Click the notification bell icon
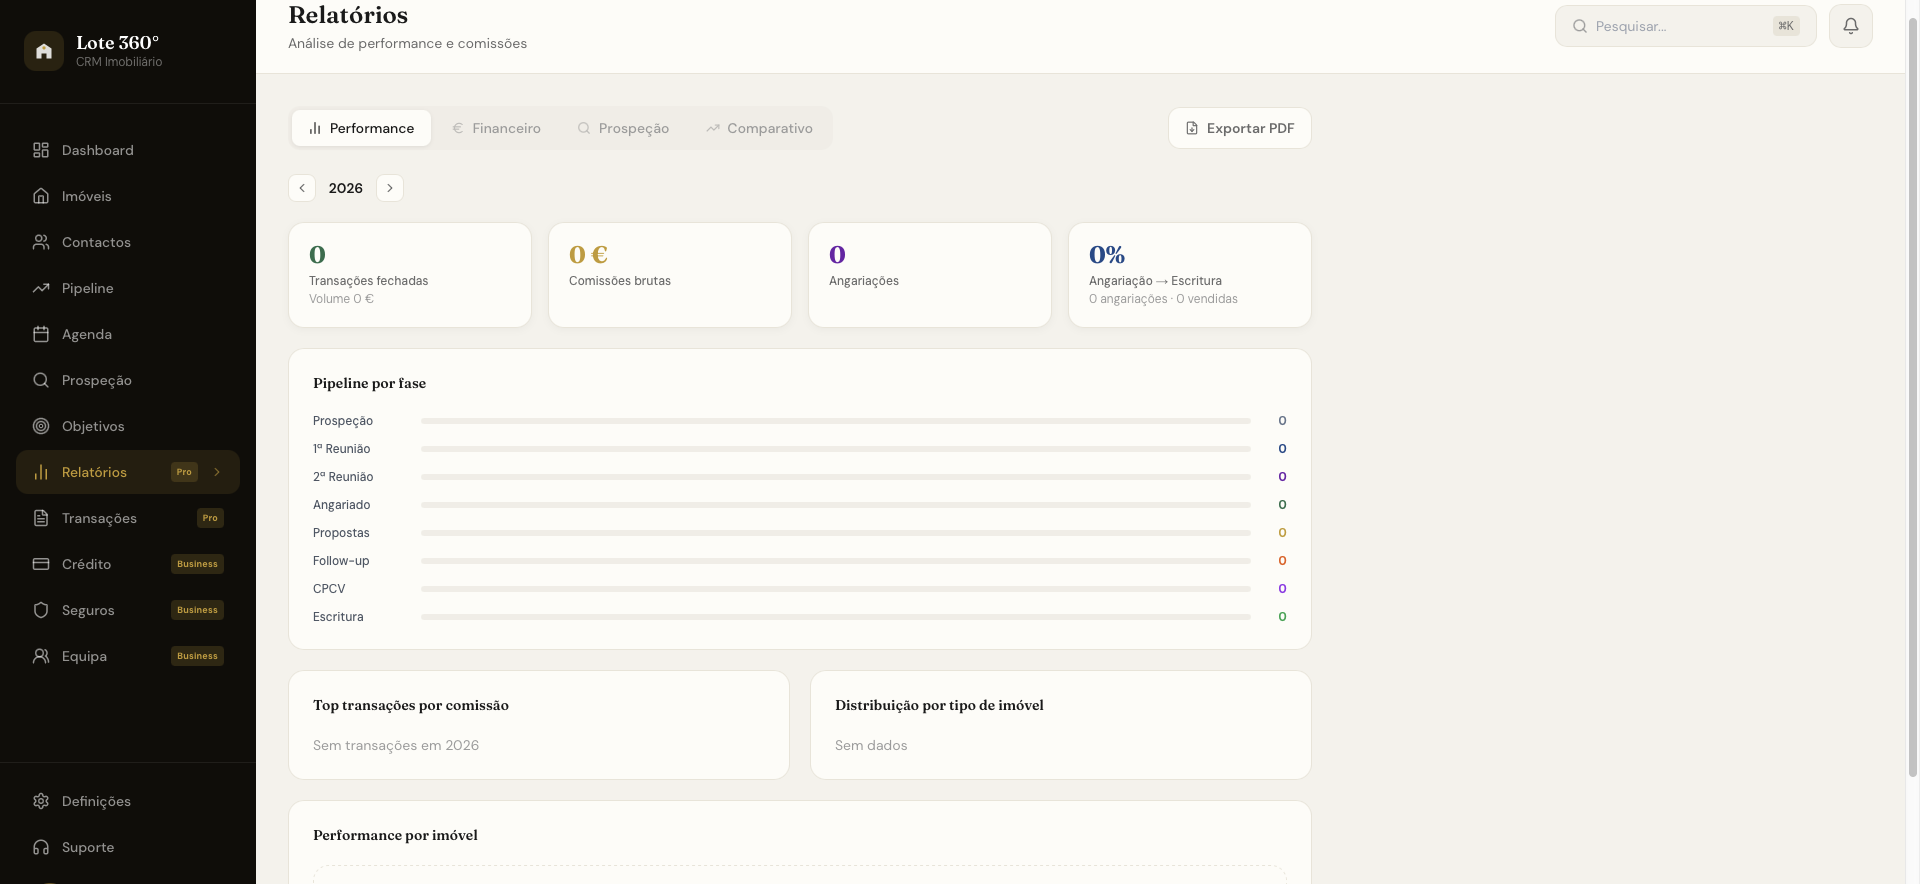1920x884 pixels. 1850,26
